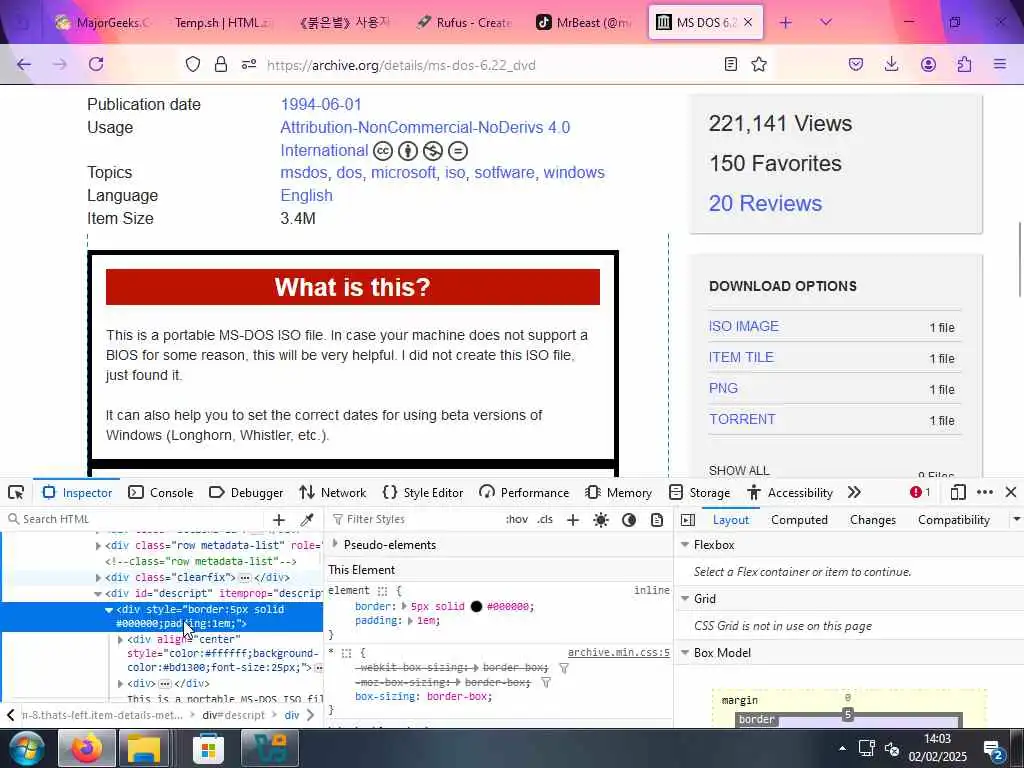This screenshot has height=768, width=1024.
Task: Toggle reader view icon in address bar
Action: (x=731, y=64)
